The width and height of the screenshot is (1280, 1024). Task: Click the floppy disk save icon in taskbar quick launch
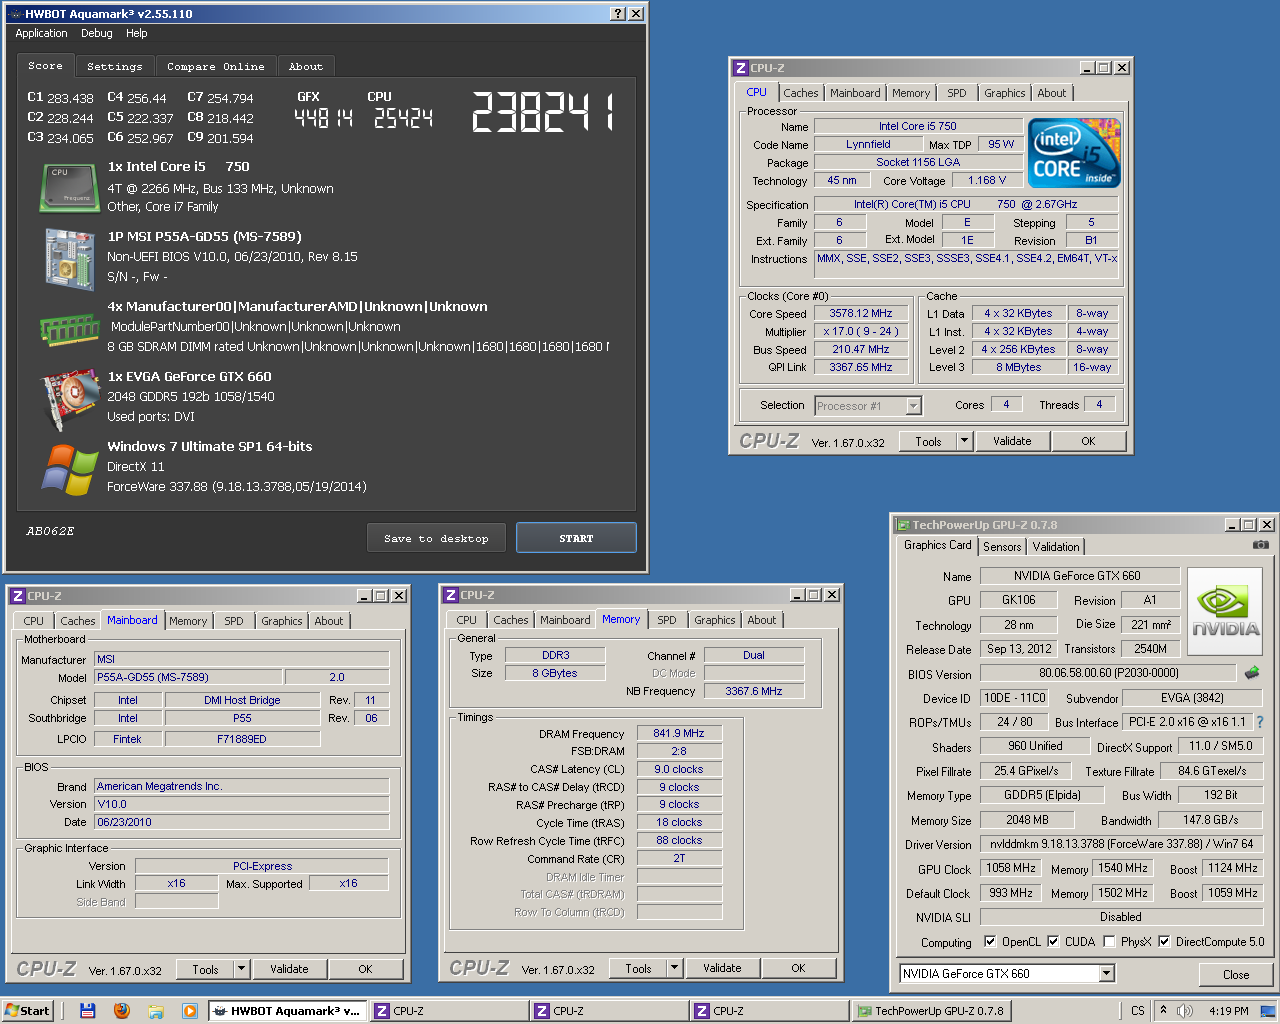coord(87,1011)
